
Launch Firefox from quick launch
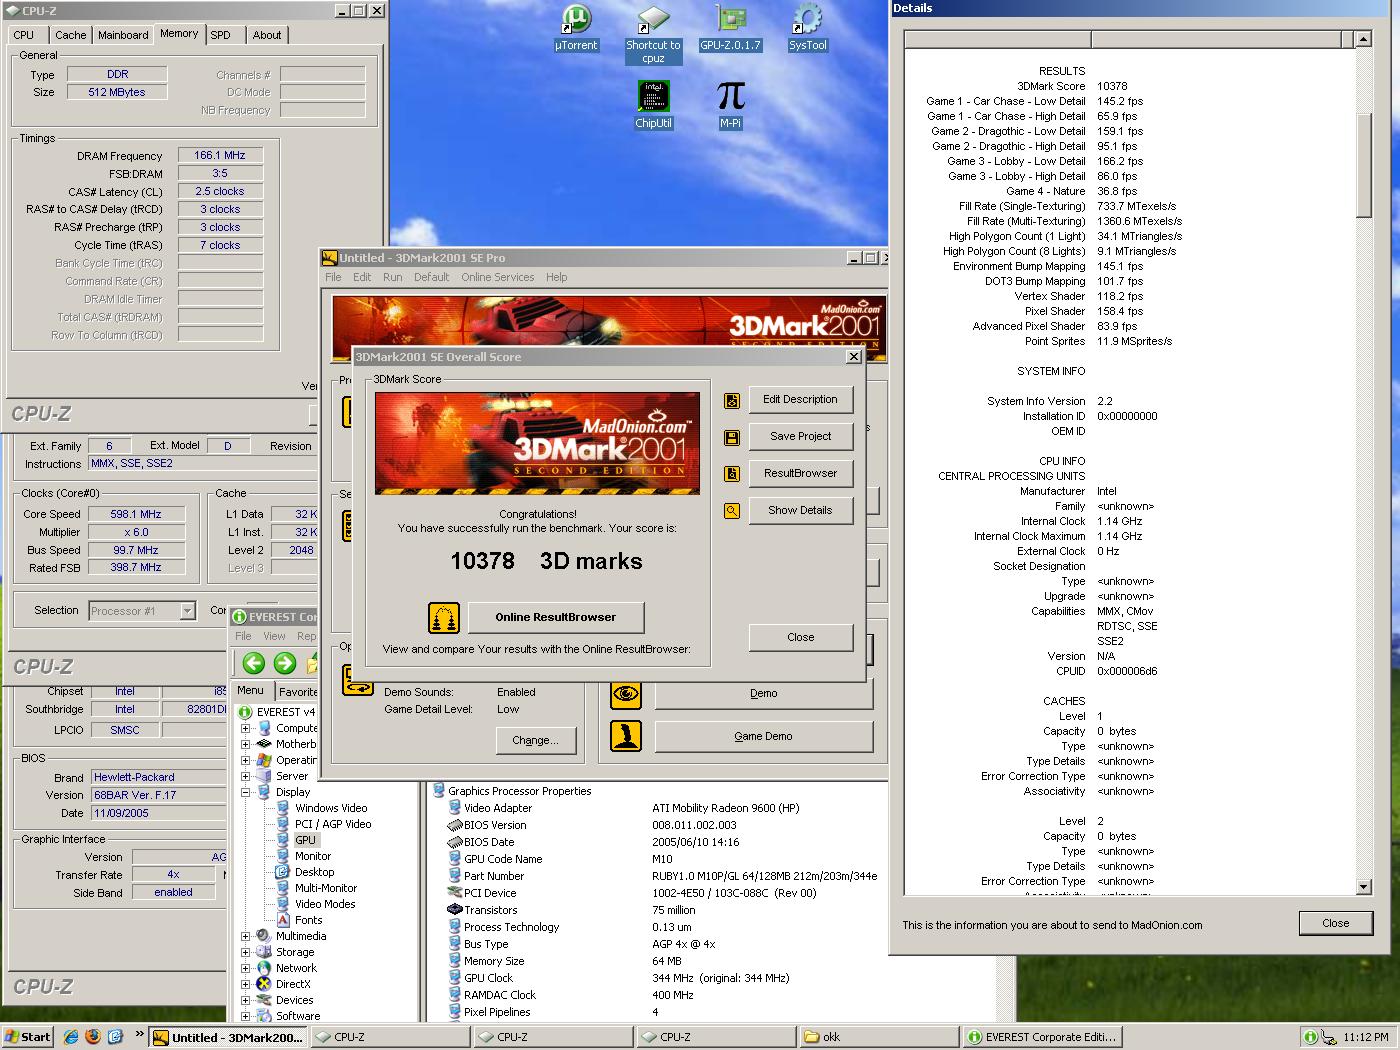click(93, 1036)
